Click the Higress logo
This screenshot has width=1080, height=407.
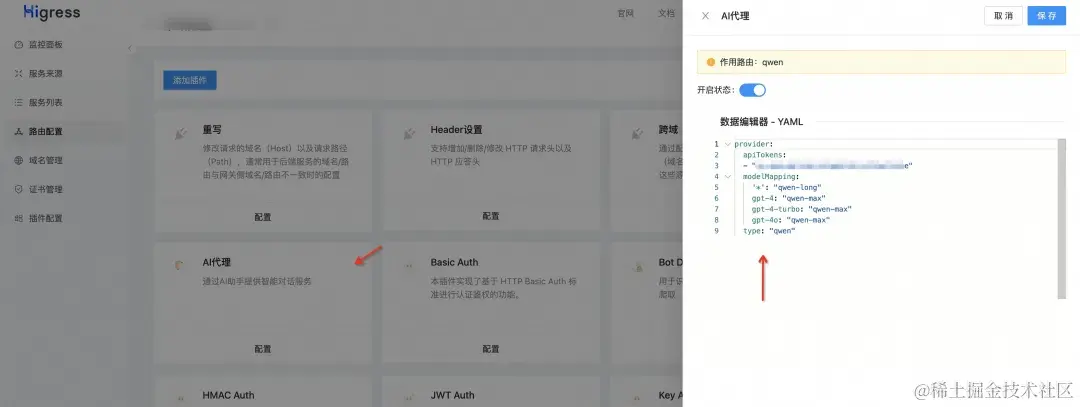[52, 12]
